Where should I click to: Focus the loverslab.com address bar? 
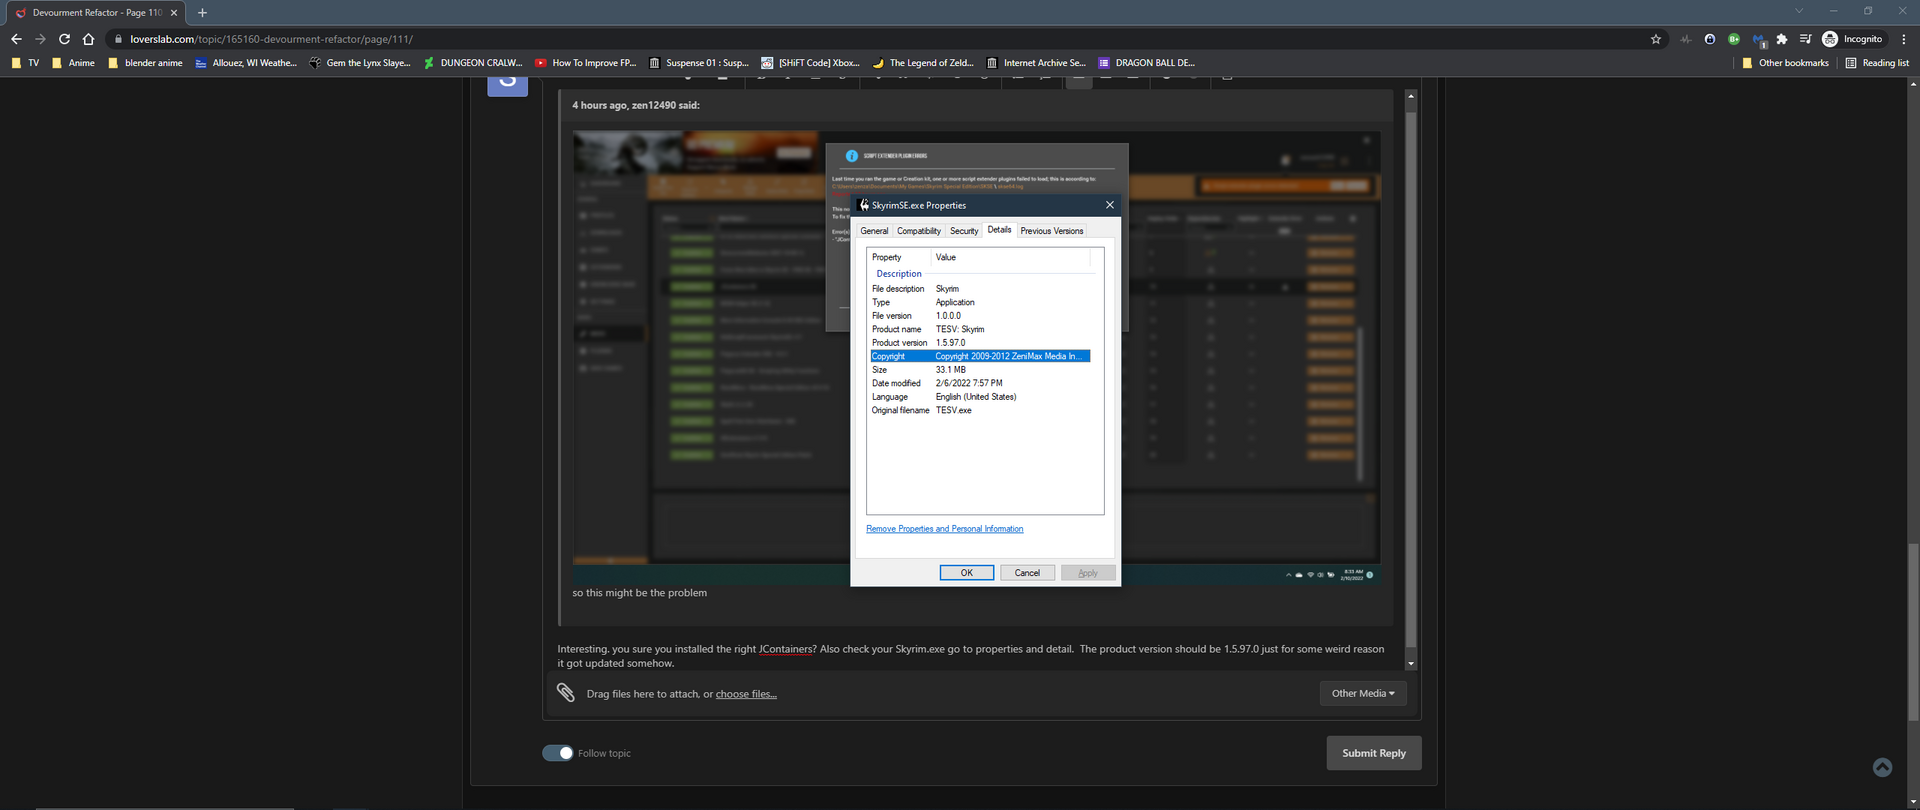pos(870,39)
